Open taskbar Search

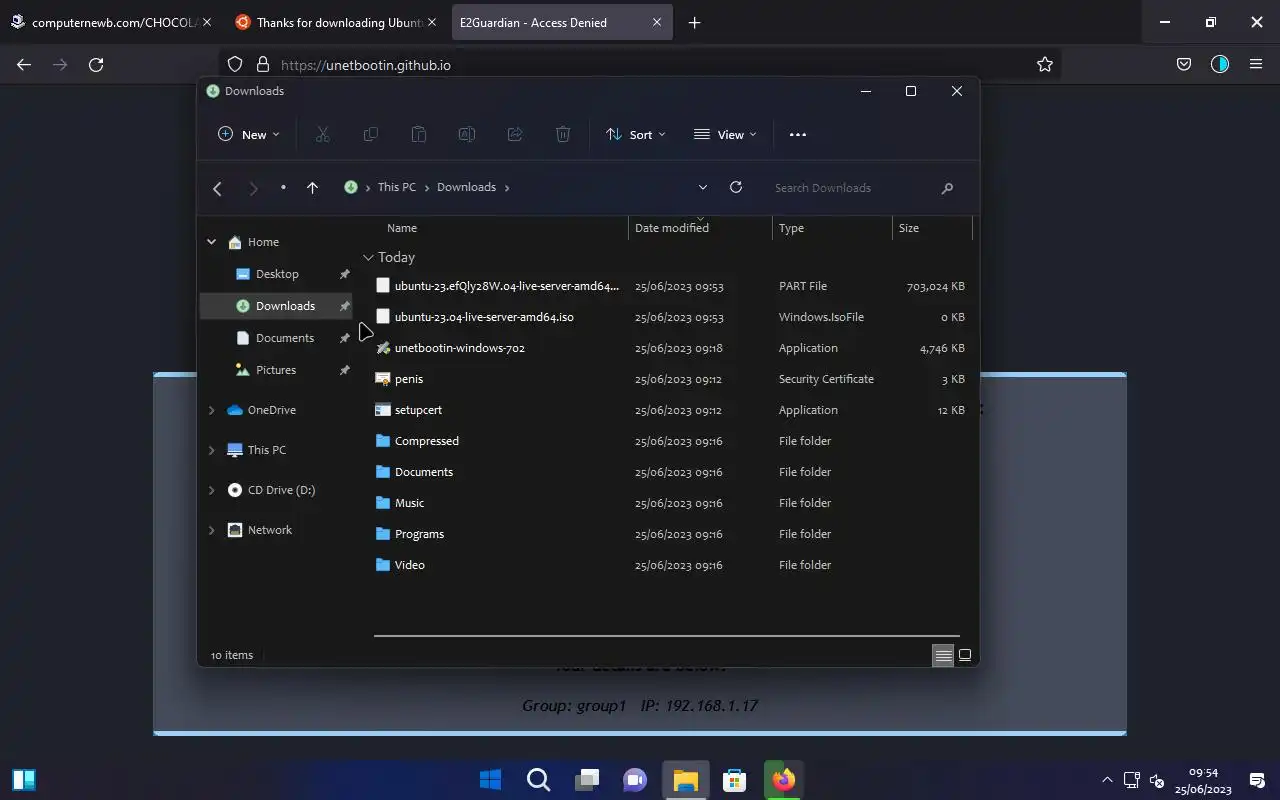[x=538, y=779]
